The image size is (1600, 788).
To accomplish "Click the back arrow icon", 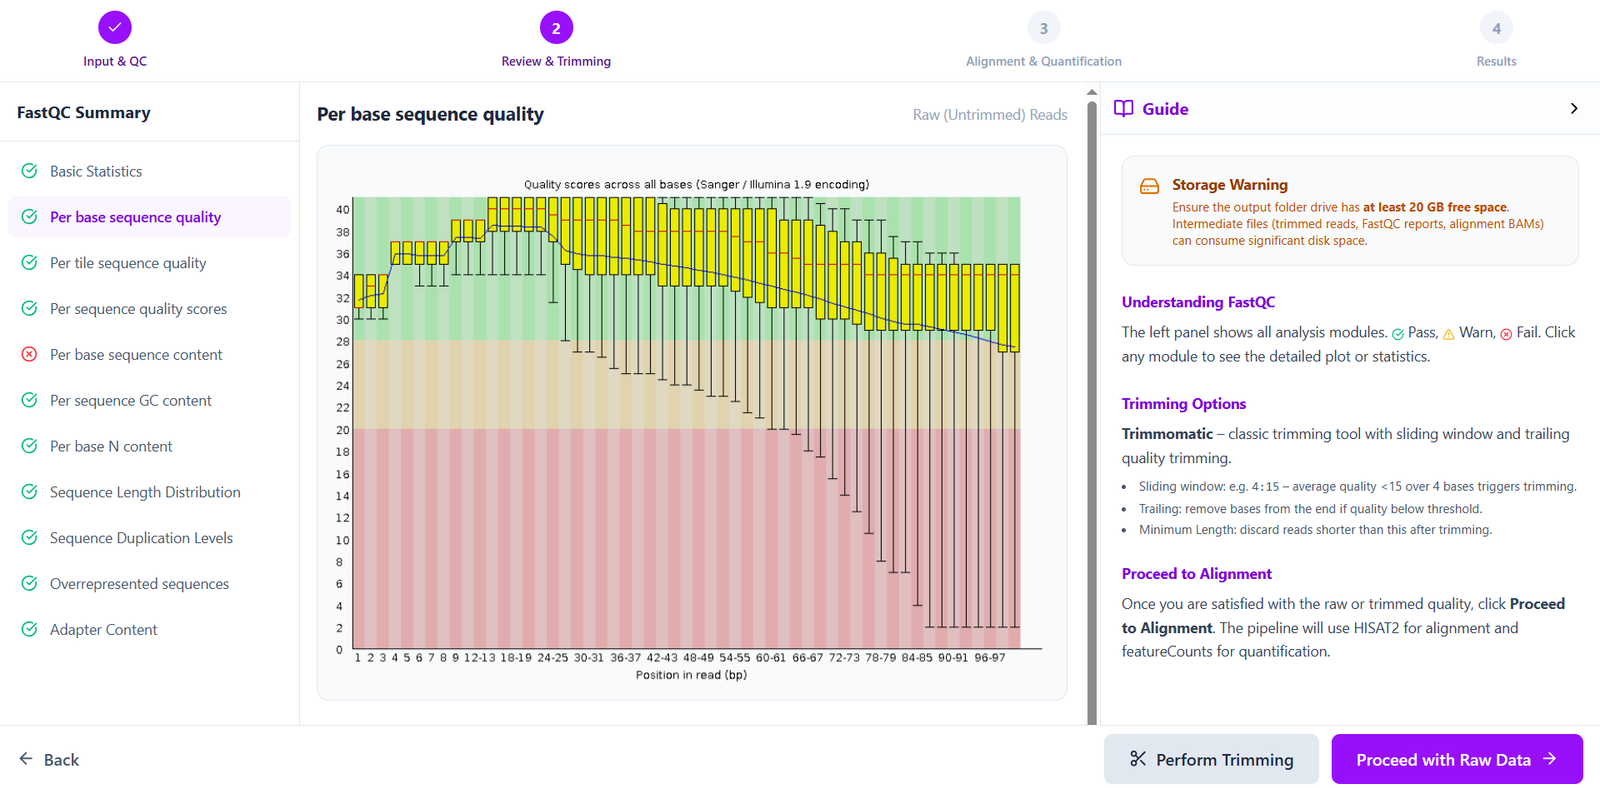I will (26, 759).
